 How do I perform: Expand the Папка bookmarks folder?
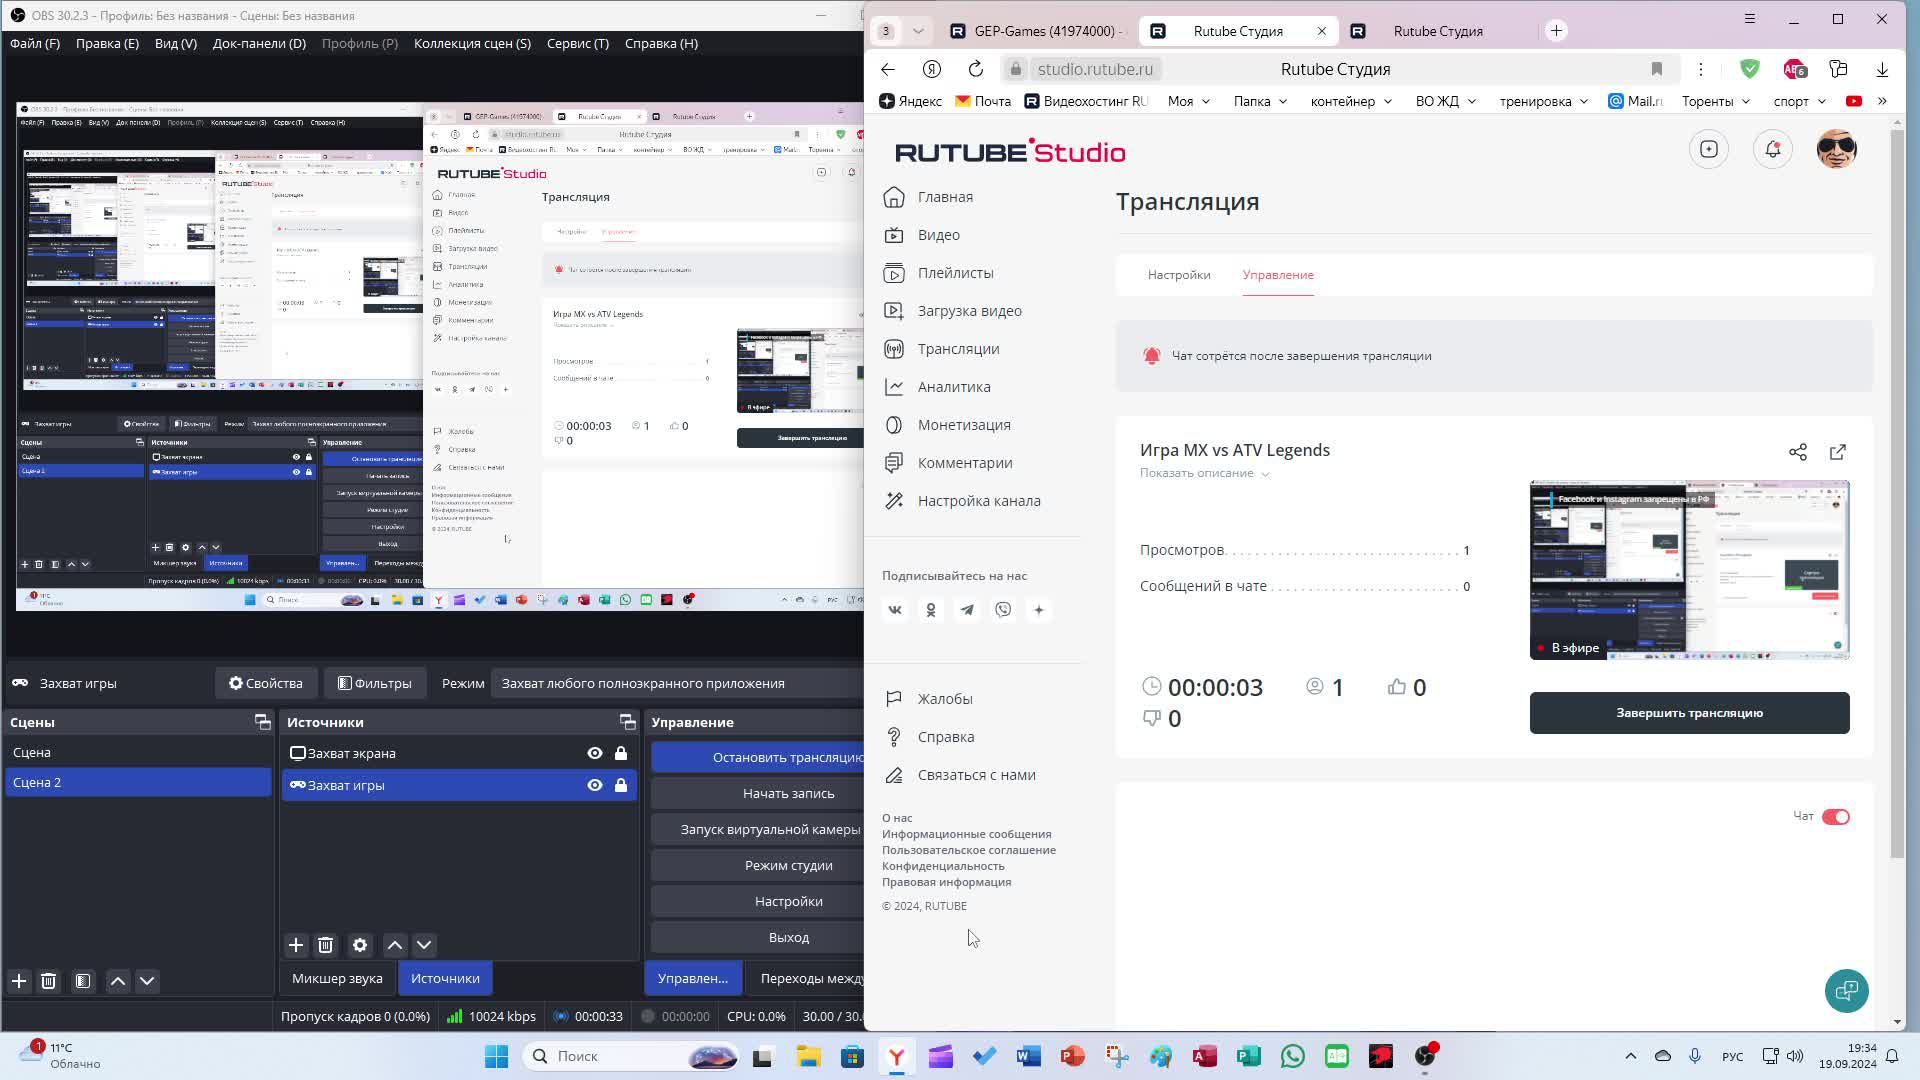point(1260,101)
